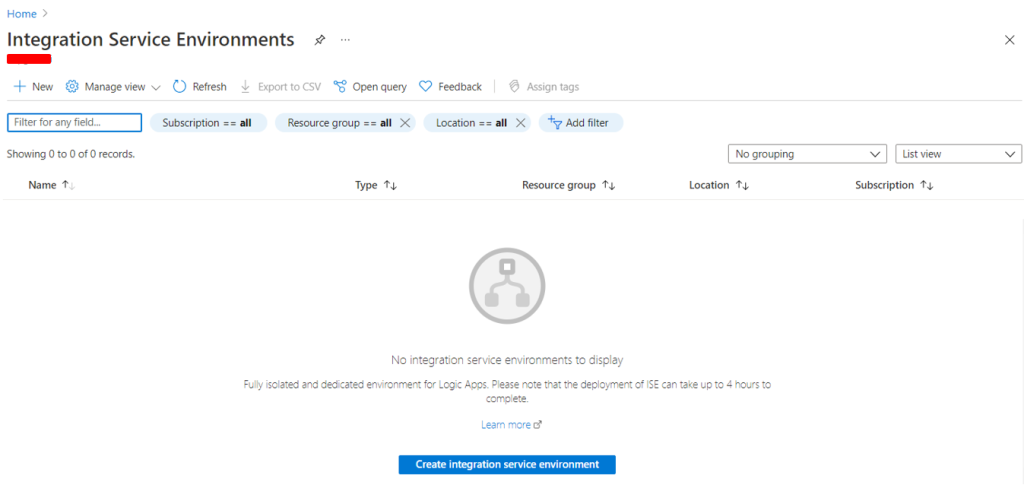Sort by Resource group column

pos(569,186)
